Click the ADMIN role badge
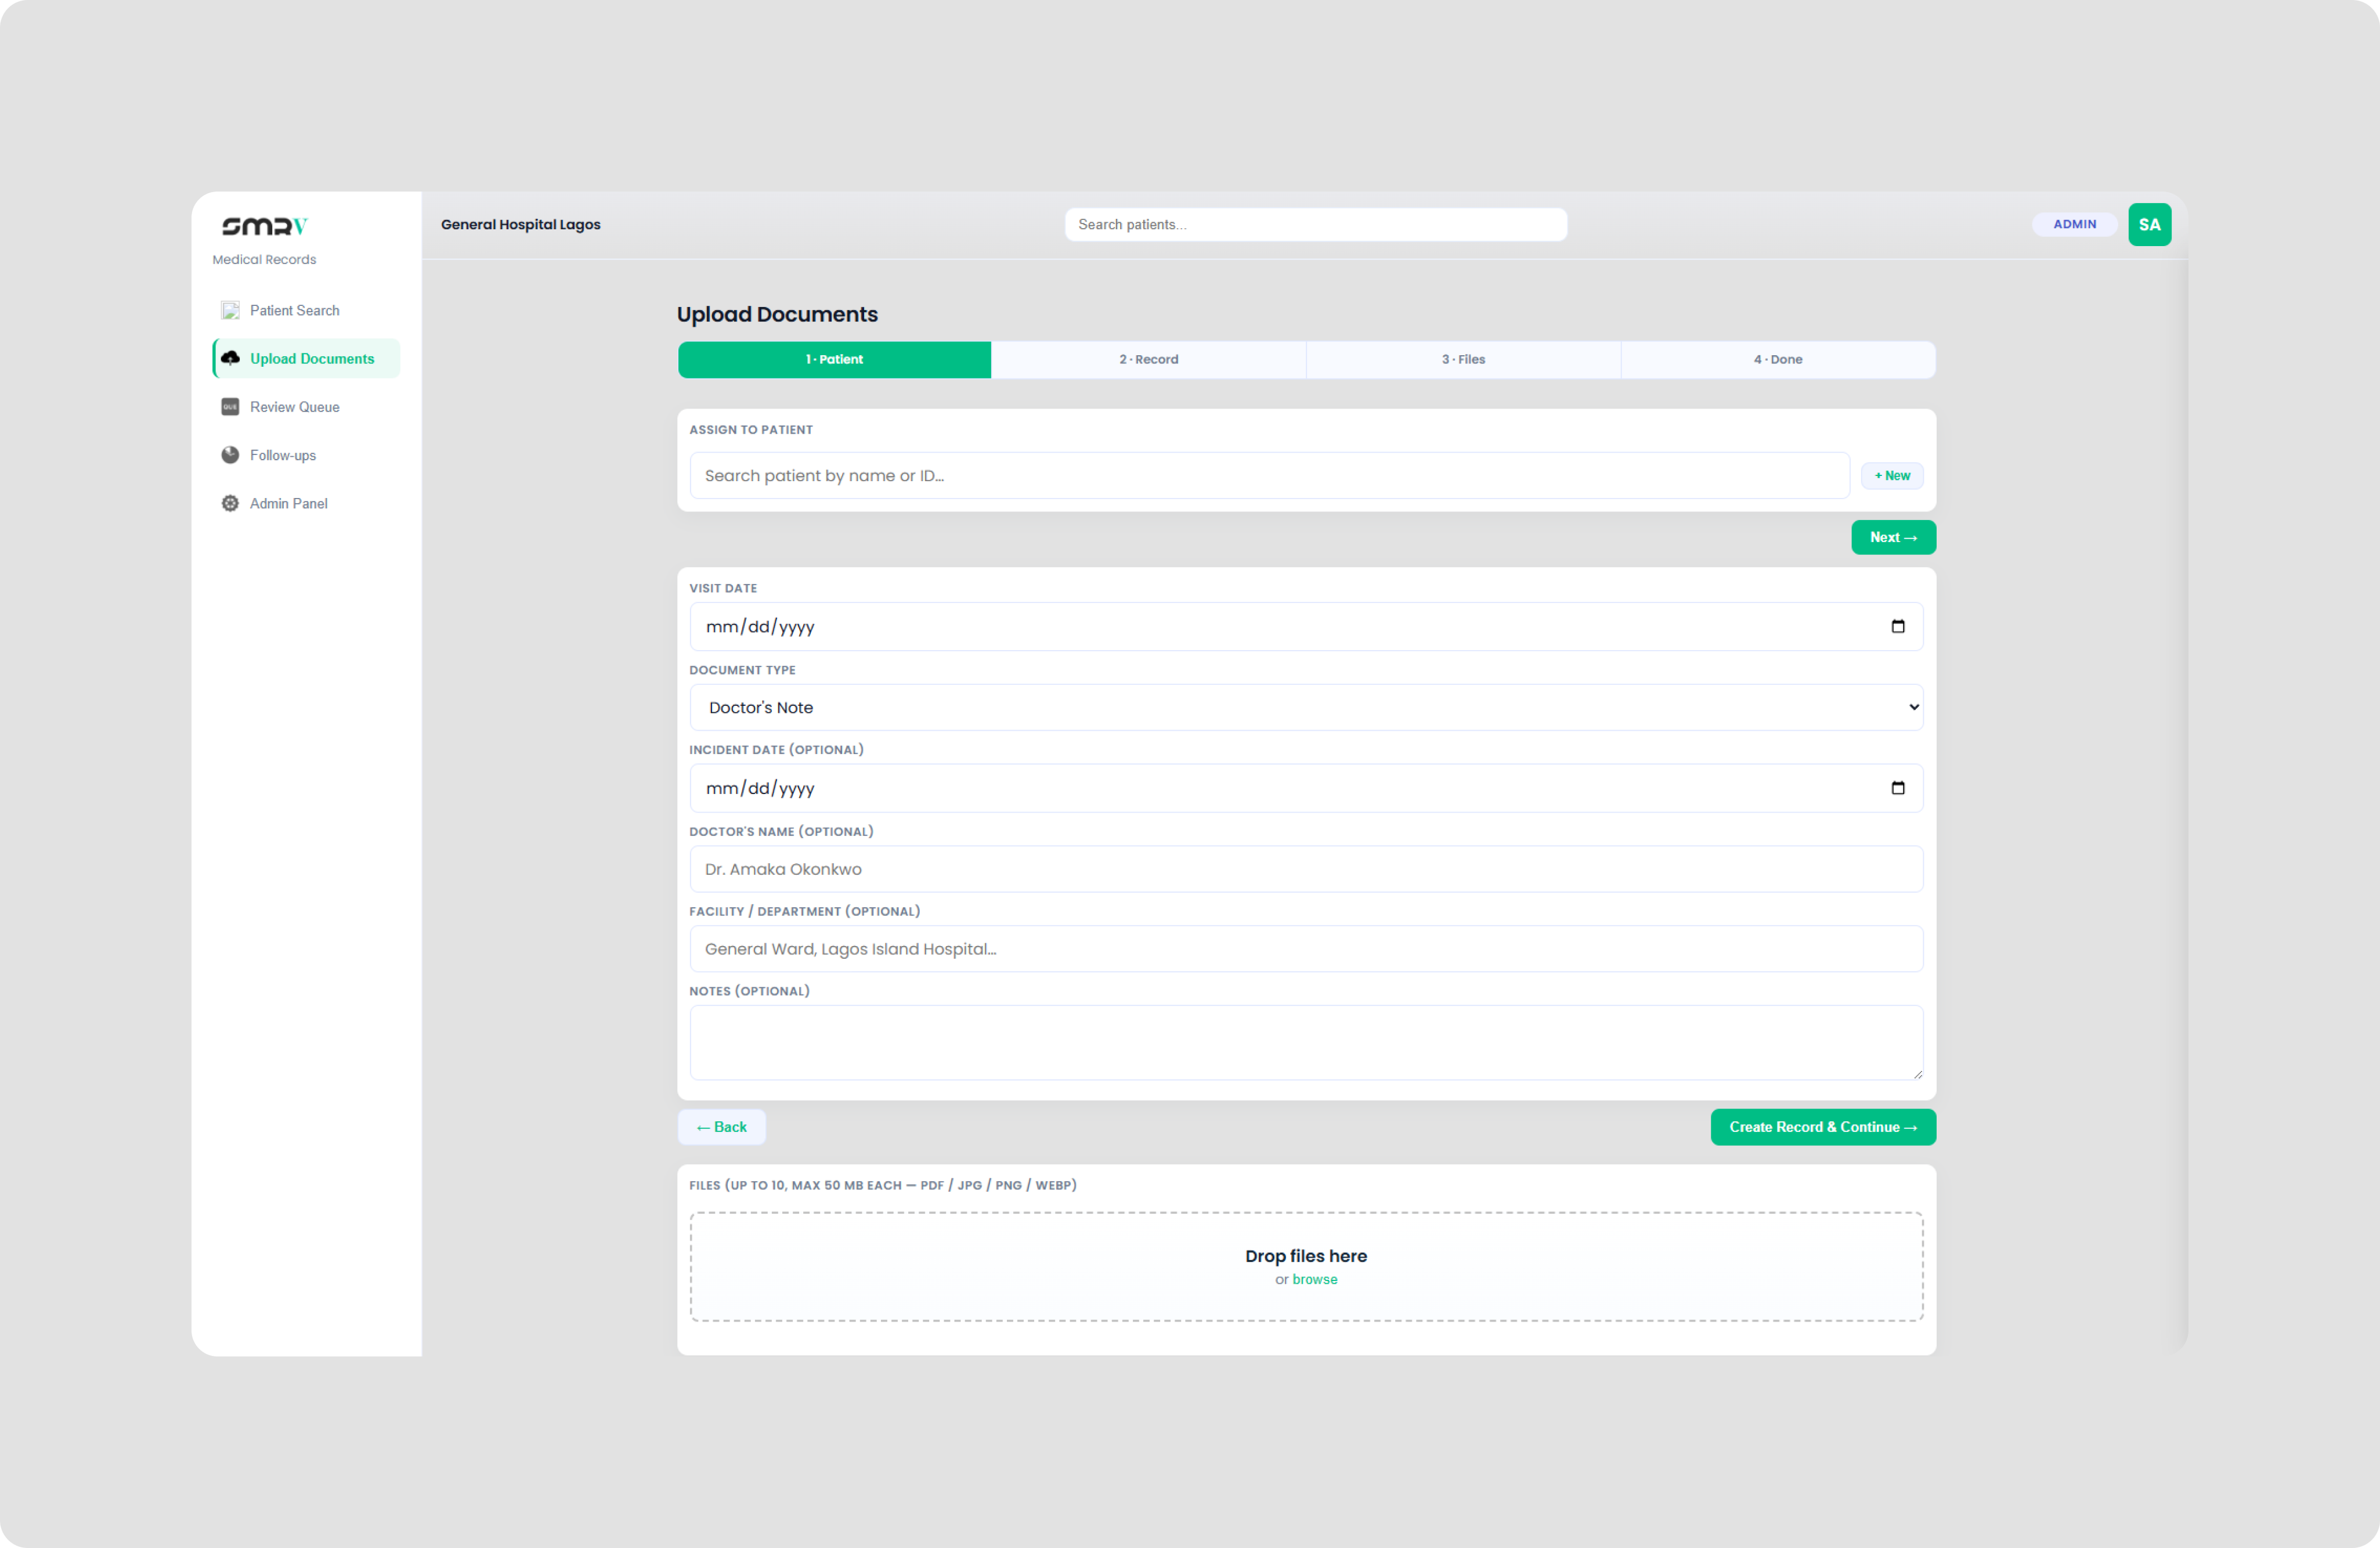This screenshot has height=1548, width=2380. tap(2075, 224)
